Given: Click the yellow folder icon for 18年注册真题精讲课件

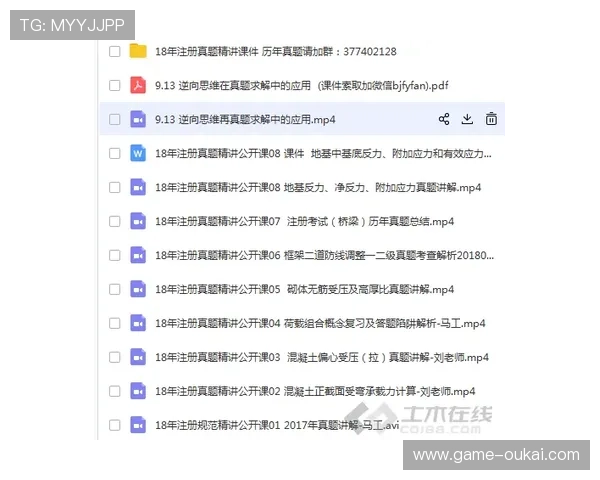Looking at the screenshot, I should [138, 51].
